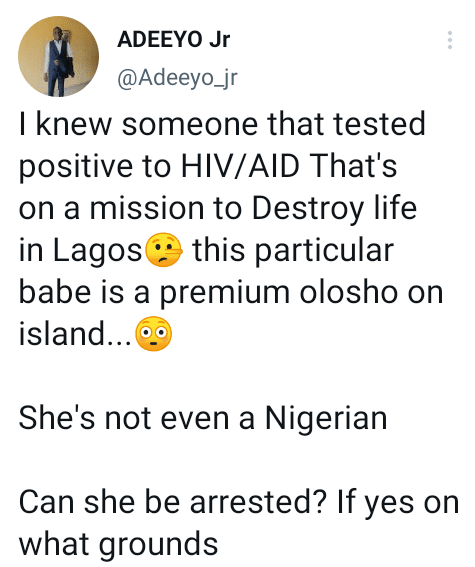Tap the lying face emoji after Lagos

pyautogui.click(x=164, y=250)
